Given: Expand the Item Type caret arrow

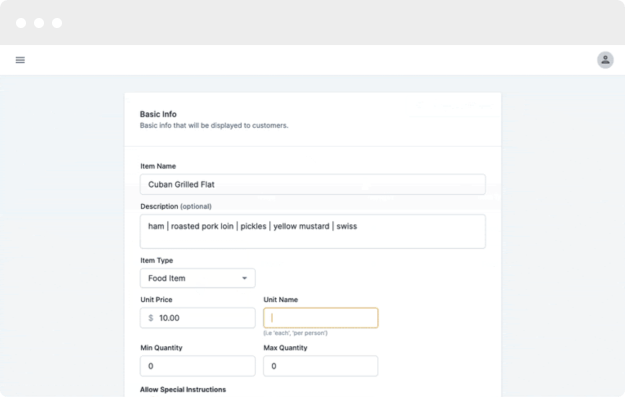Looking at the screenshot, I should pos(244,278).
